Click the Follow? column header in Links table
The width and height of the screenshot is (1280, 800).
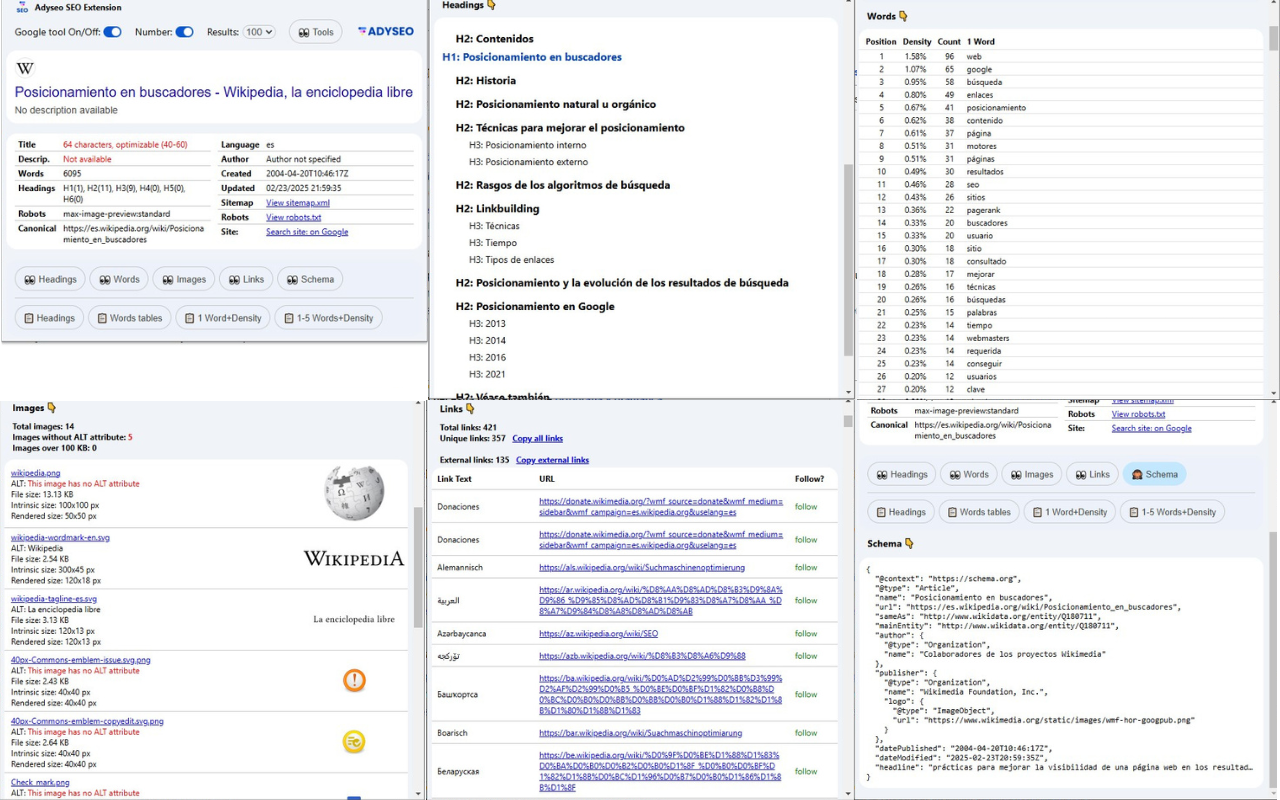809,478
